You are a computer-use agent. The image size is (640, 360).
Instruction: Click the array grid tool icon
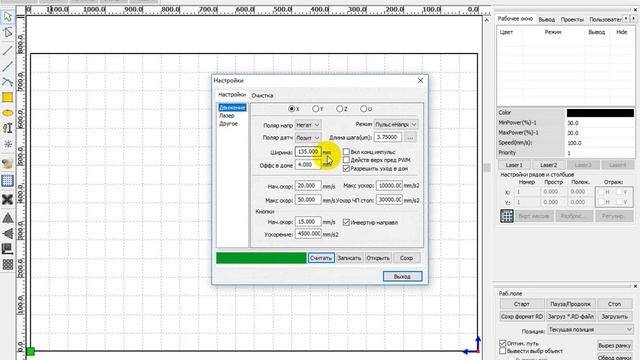click(x=7, y=264)
